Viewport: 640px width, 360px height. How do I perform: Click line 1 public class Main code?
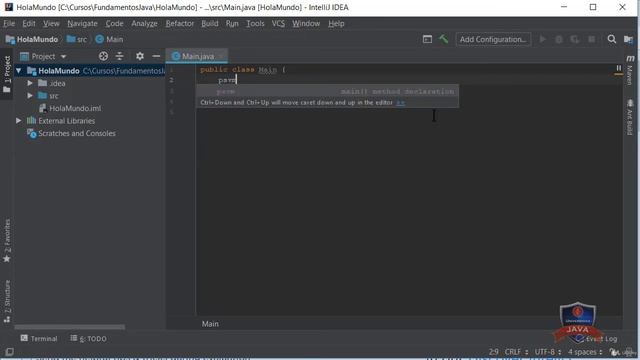click(243, 70)
